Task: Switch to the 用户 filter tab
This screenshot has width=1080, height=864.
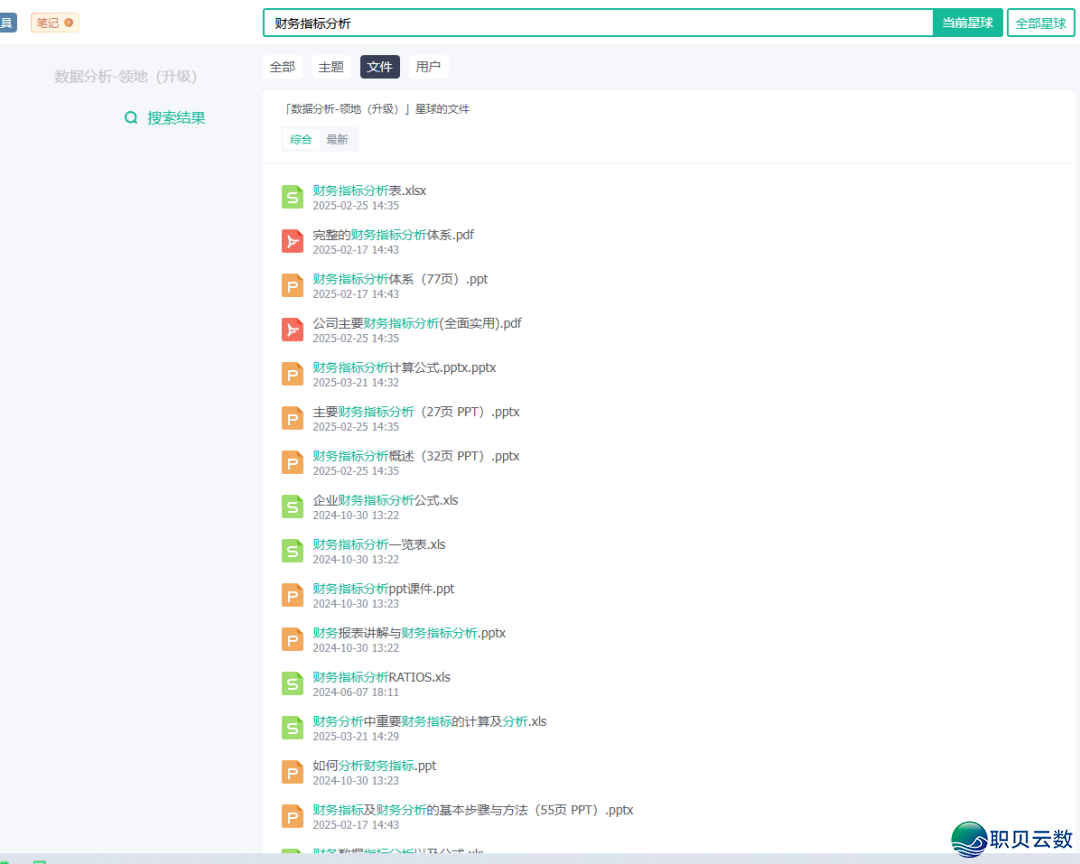Action: (428, 67)
